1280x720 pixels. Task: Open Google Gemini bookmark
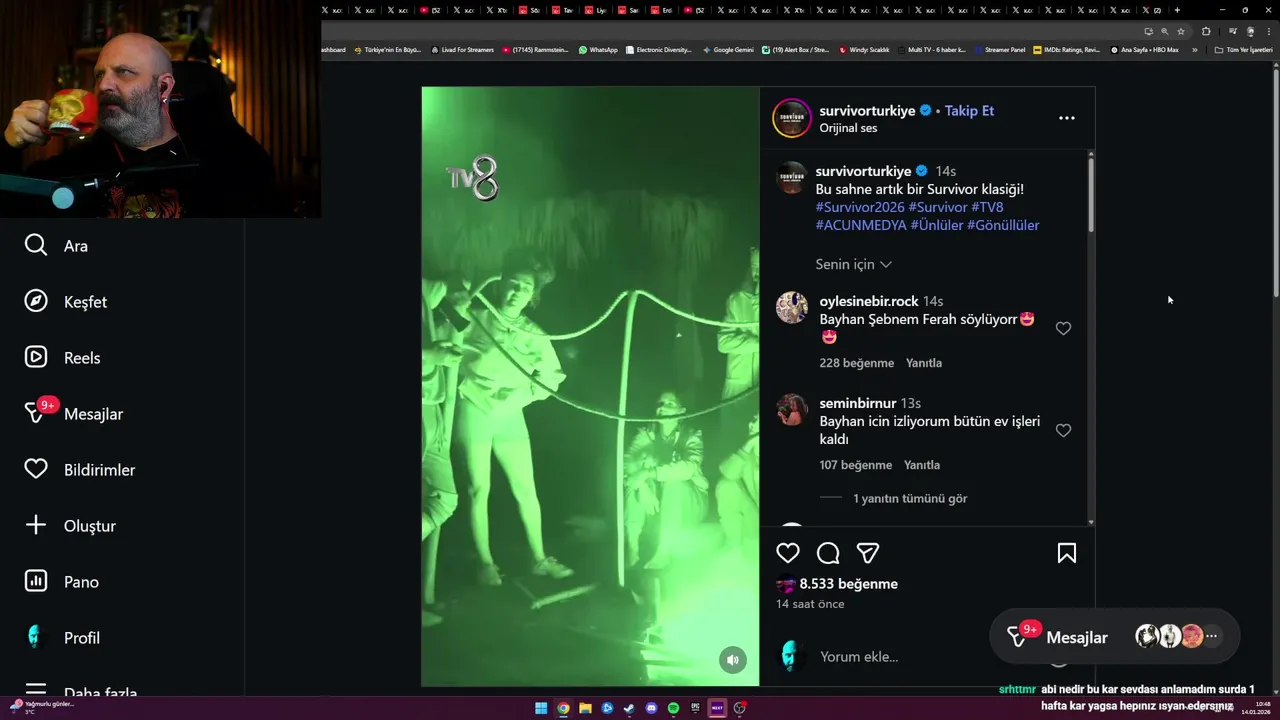click(728, 49)
